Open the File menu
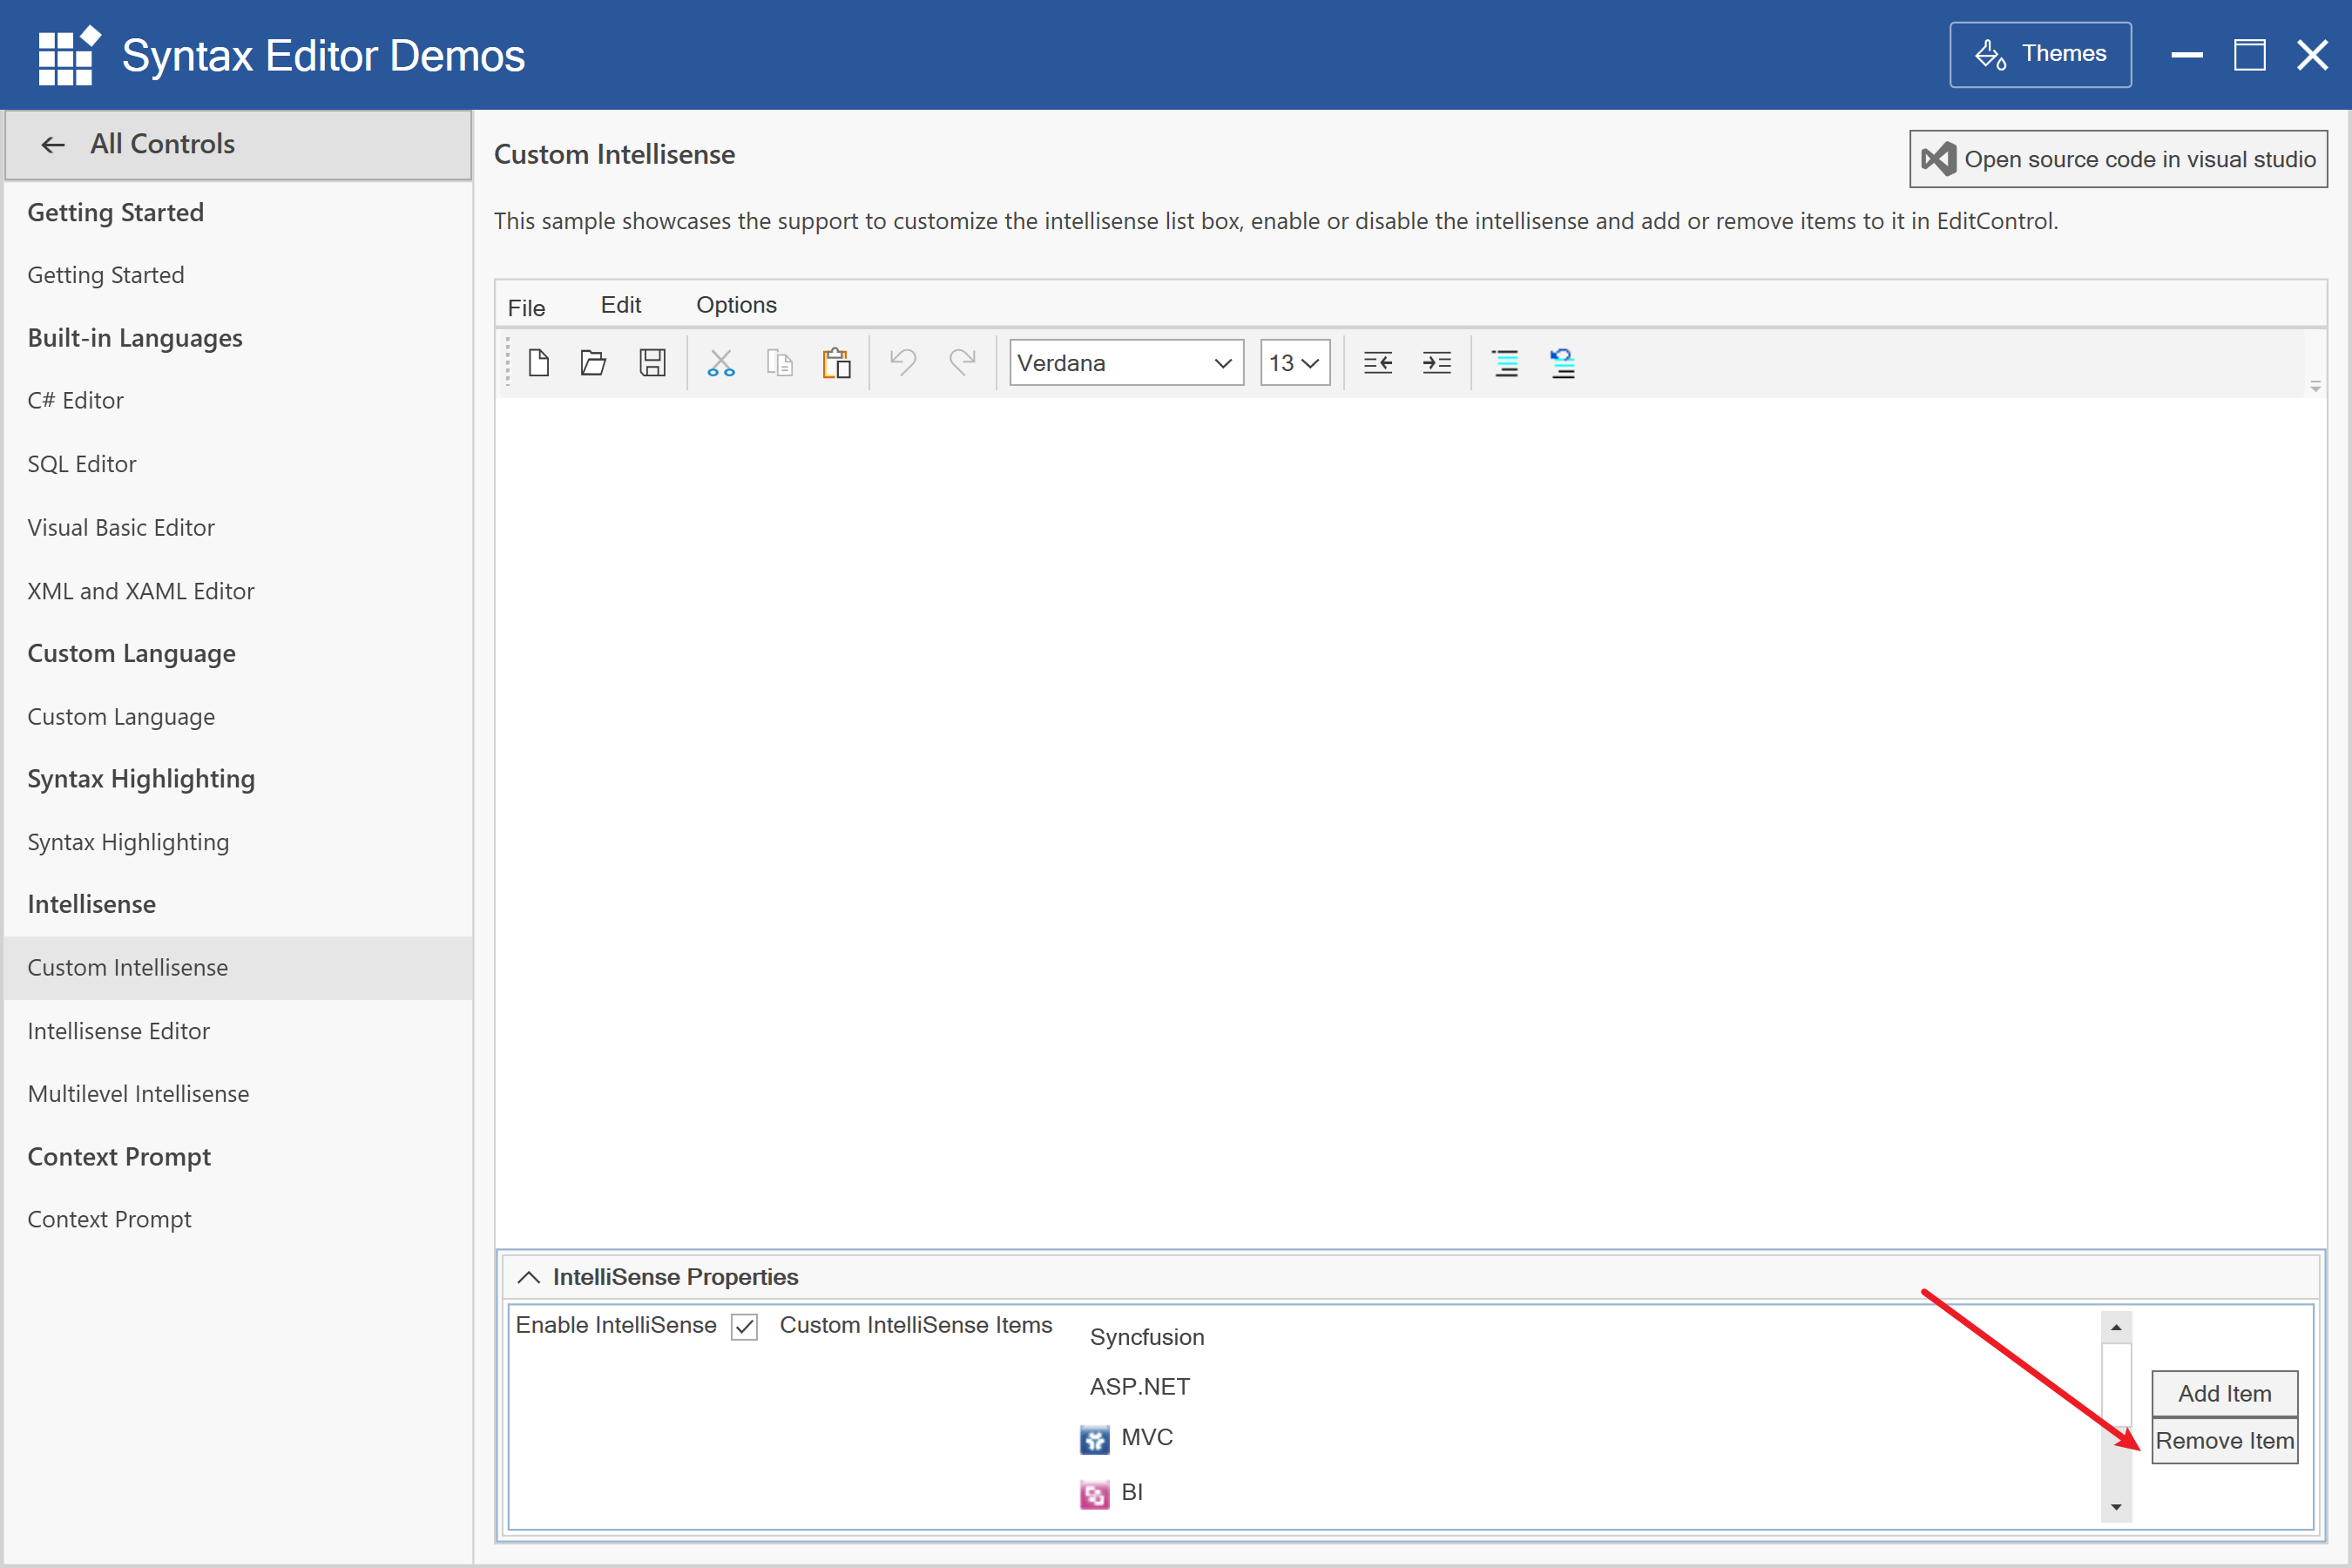Viewport: 2352px width, 1568px height. click(x=526, y=307)
